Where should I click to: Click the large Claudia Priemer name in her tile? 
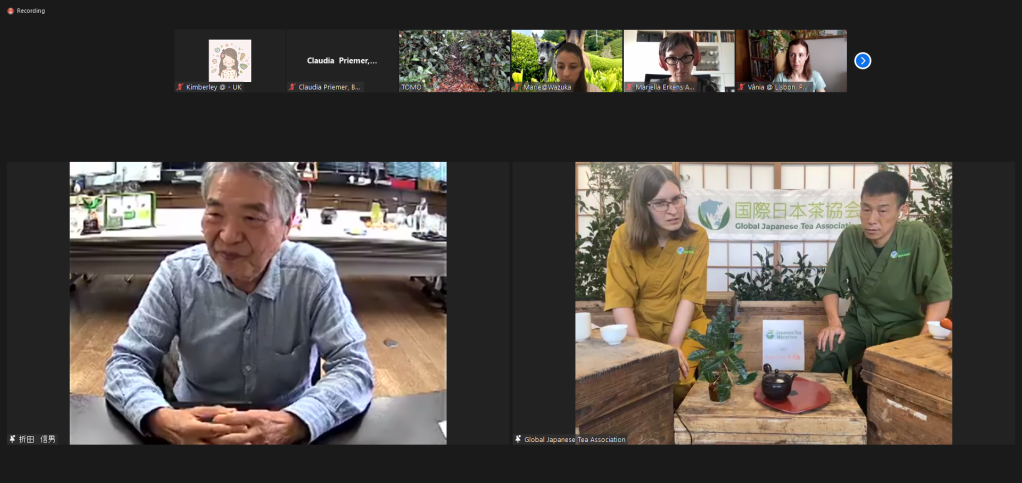pos(342,61)
